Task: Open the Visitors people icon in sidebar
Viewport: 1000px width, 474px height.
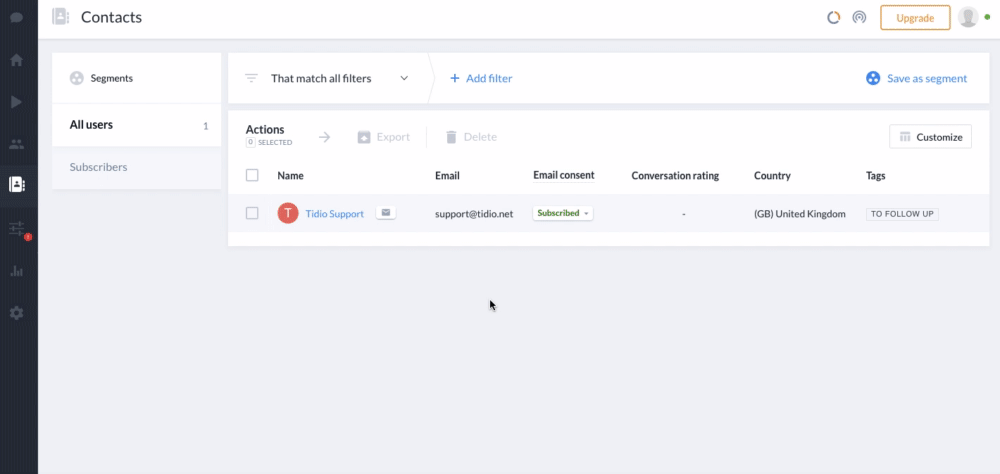Action: [x=17, y=144]
